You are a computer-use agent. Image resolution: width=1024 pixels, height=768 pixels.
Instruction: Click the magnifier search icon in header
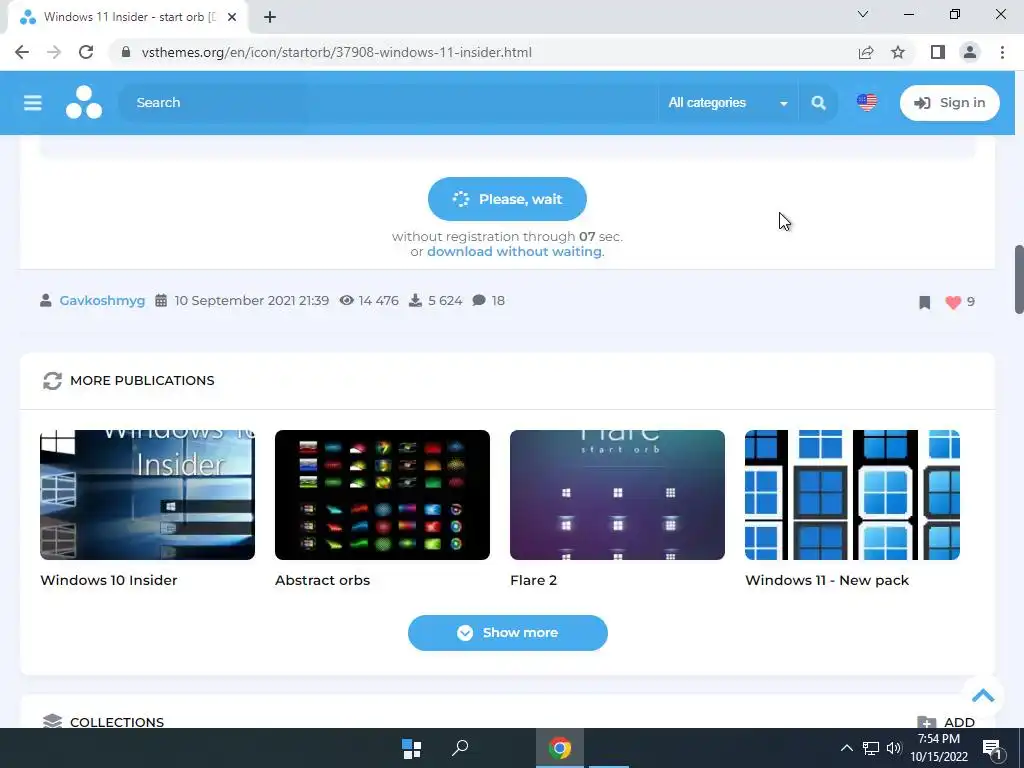(818, 103)
